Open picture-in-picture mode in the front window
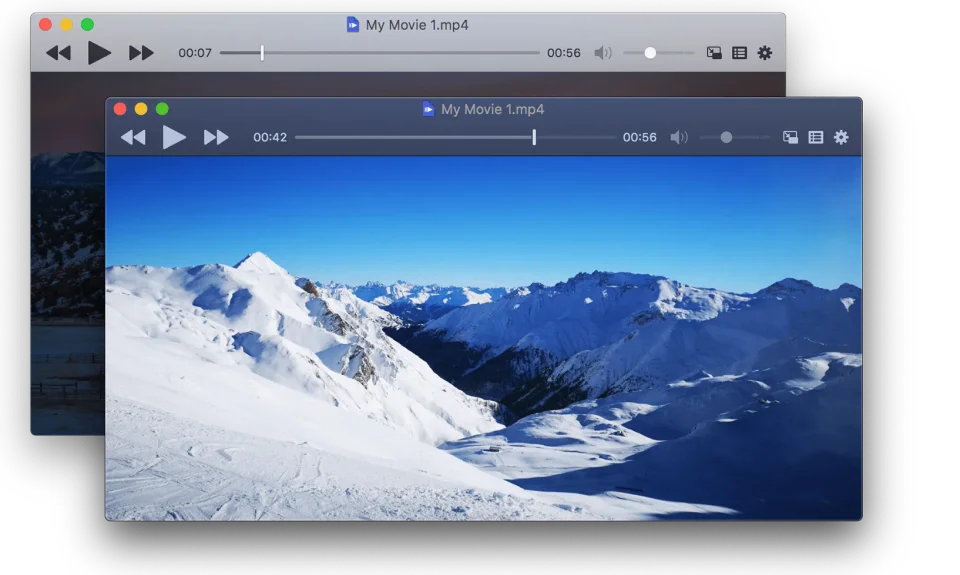The height and width of the screenshot is (575, 960). 790,137
